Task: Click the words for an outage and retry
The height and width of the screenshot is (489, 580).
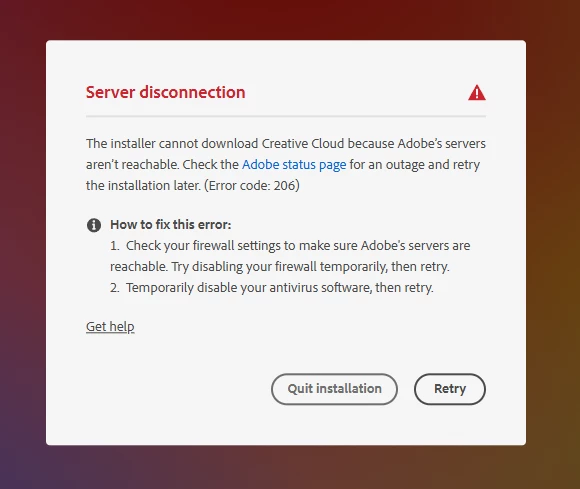Action: pos(415,165)
